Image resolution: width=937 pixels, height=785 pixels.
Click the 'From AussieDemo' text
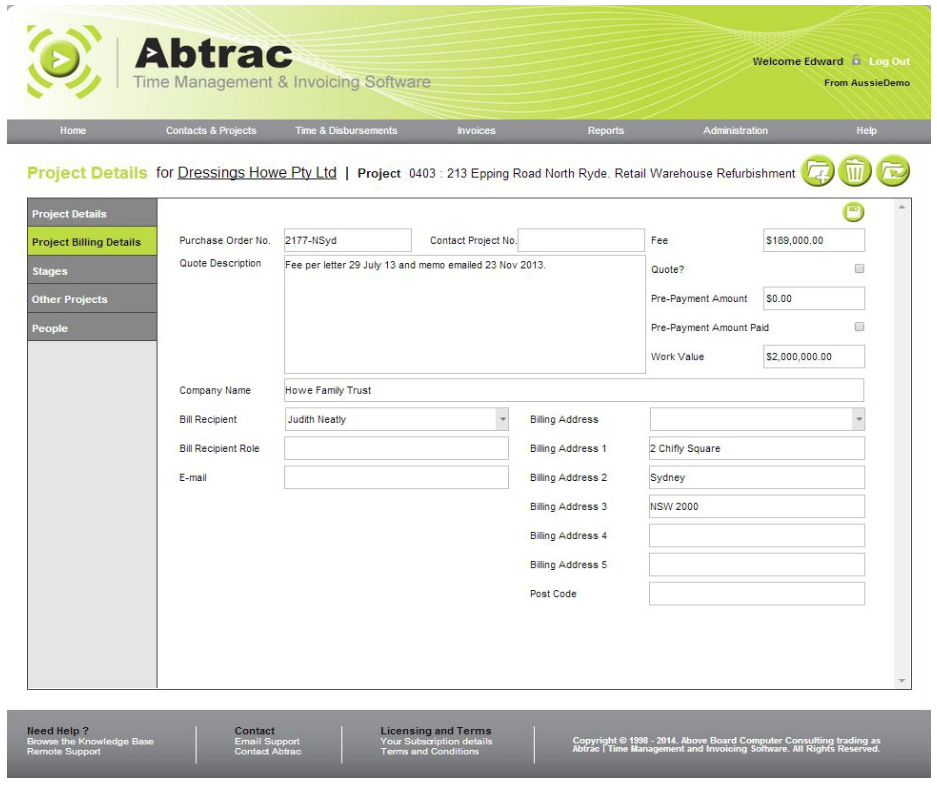[866, 82]
